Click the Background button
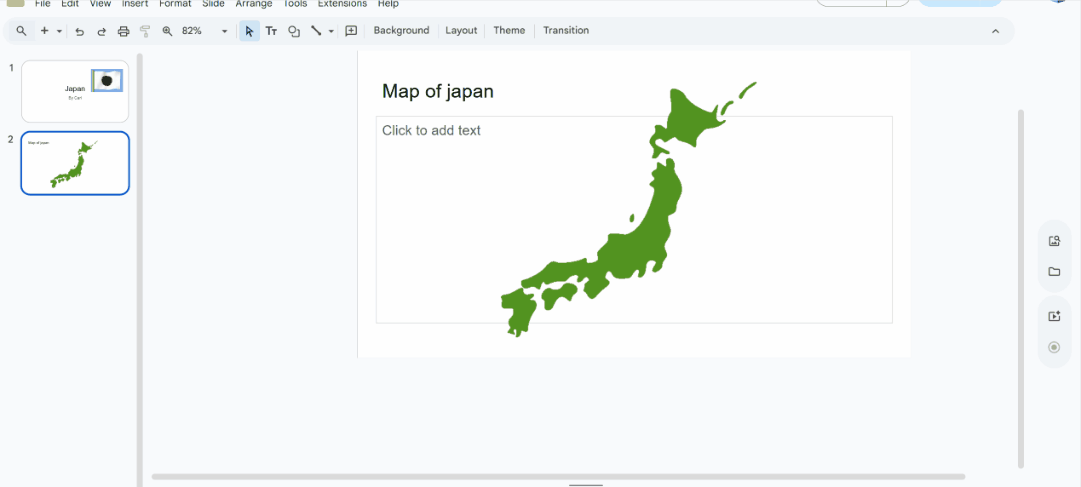The height and width of the screenshot is (487, 1081). (401, 30)
